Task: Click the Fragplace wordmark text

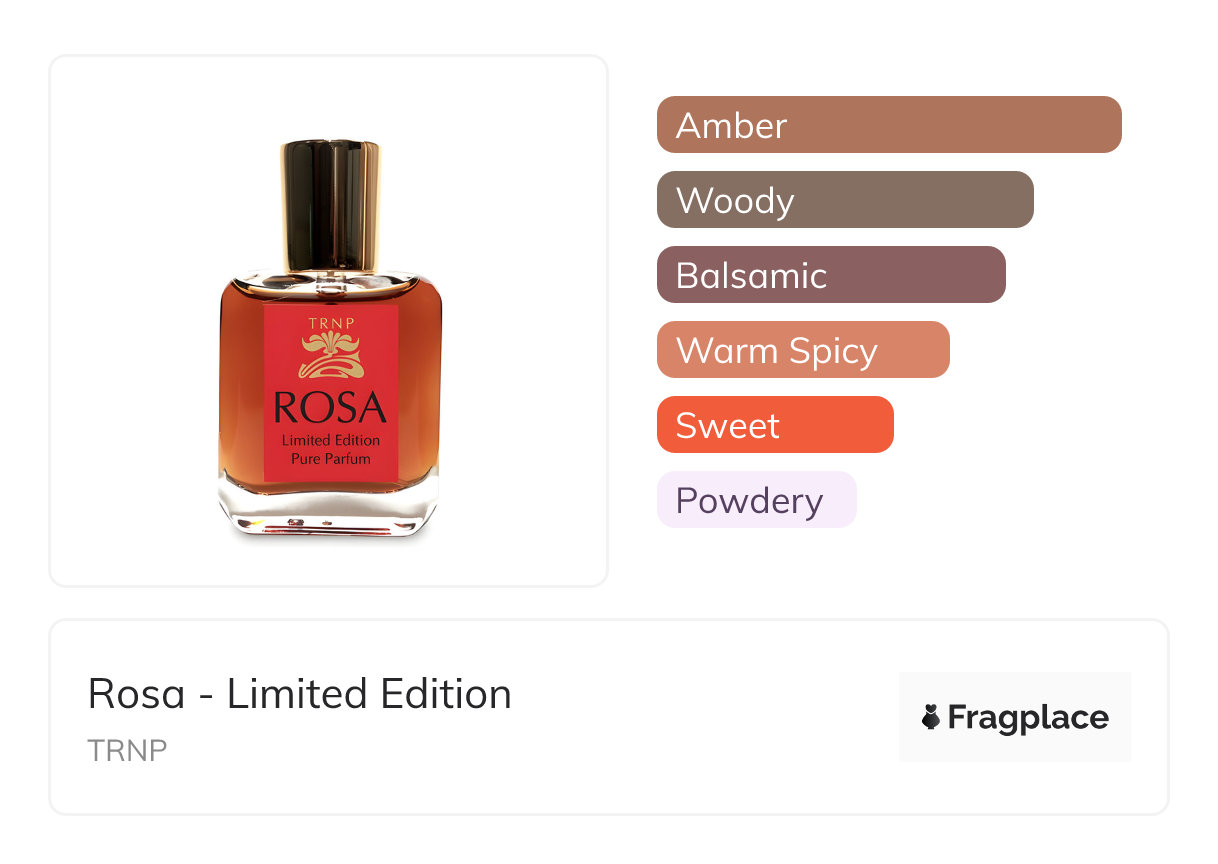Action: (1028, 717)
